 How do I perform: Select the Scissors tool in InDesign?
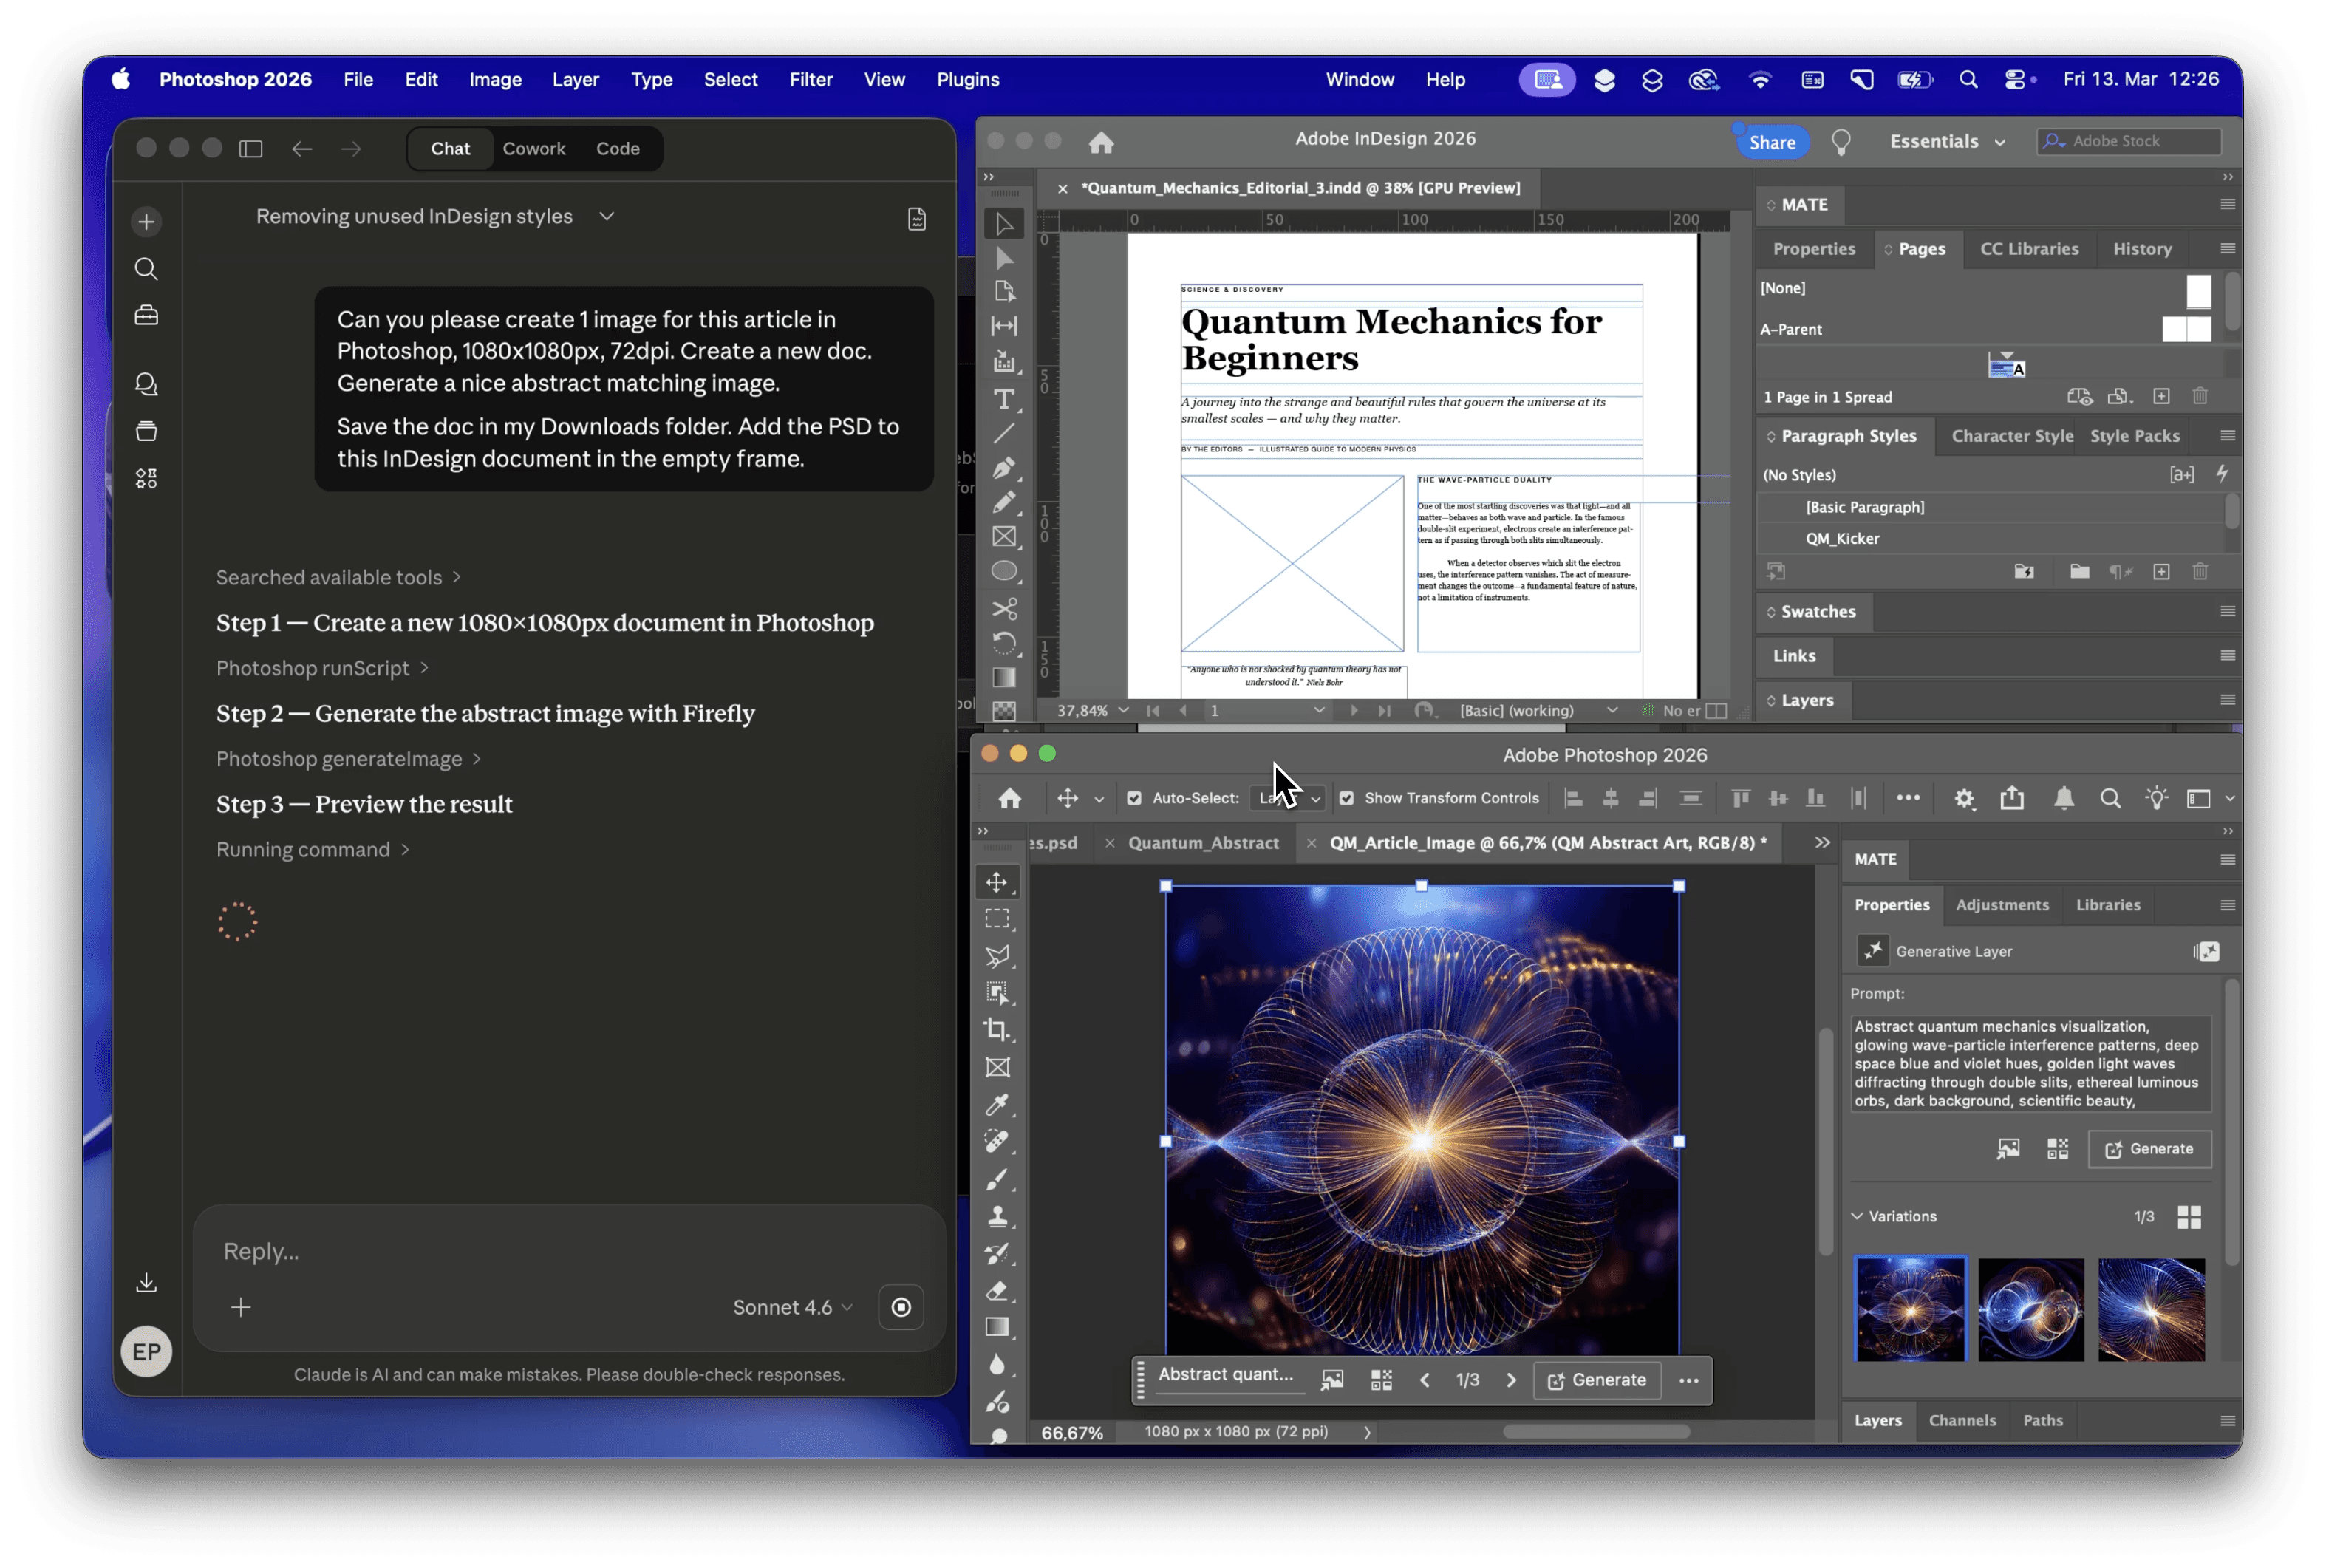coord(1004,608)
